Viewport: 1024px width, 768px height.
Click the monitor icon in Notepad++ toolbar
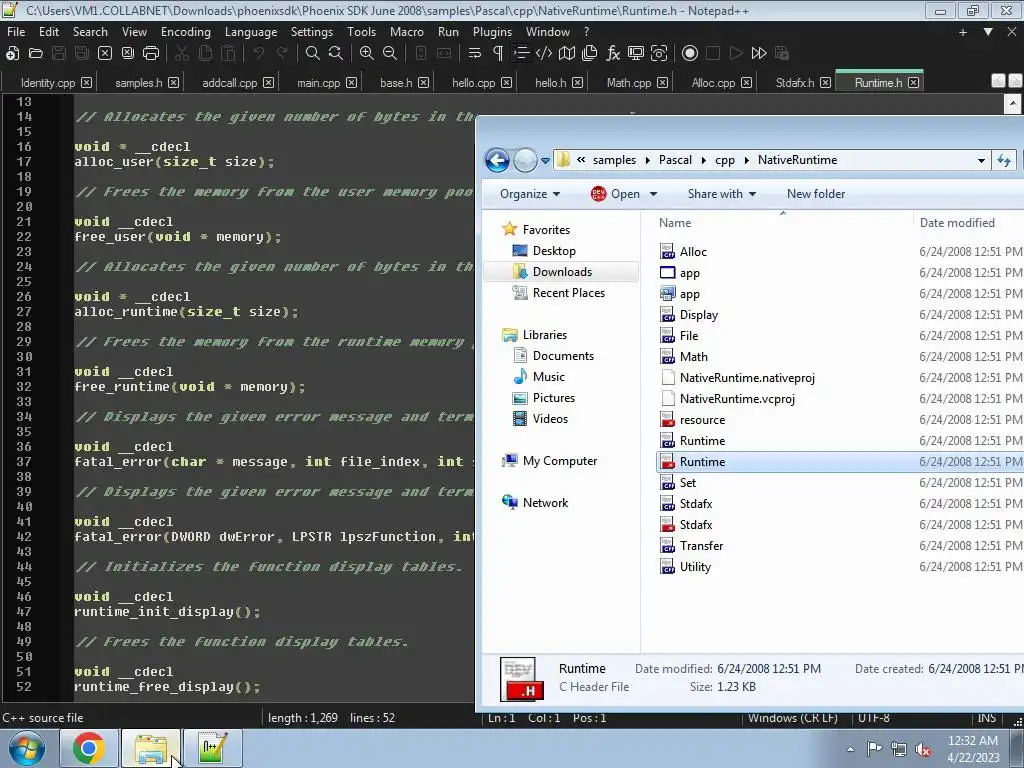coord(635,54)
